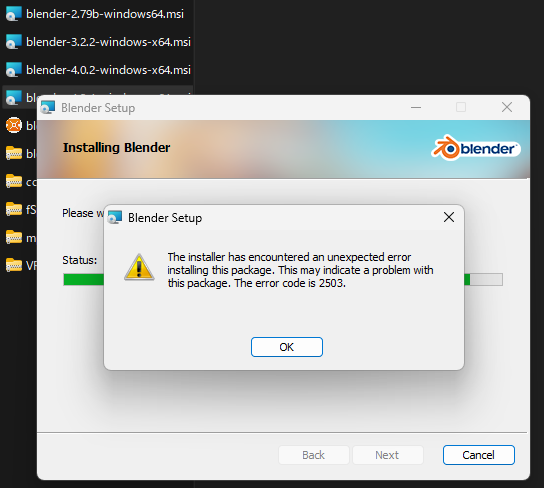Click the installer icon next to blender-2.79b
This screenshot has width=544, height=488.
(14, 14)
